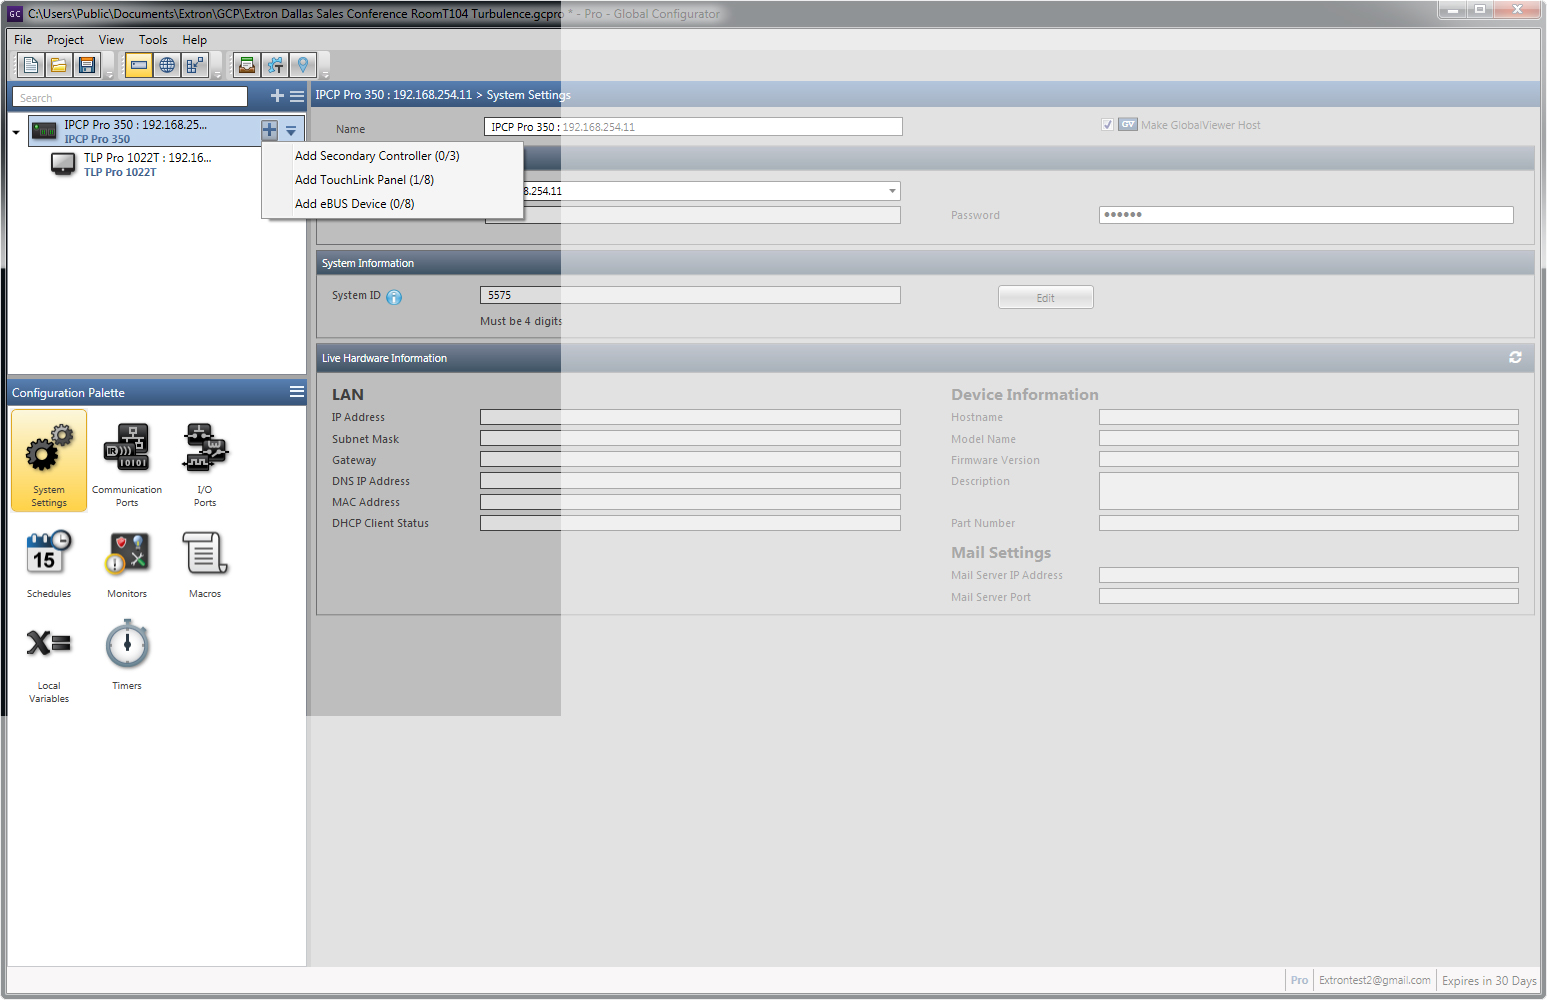Screen dimensions: 1547x1000
Task: Open System Settings in the palette
Action: coord(49,461)
